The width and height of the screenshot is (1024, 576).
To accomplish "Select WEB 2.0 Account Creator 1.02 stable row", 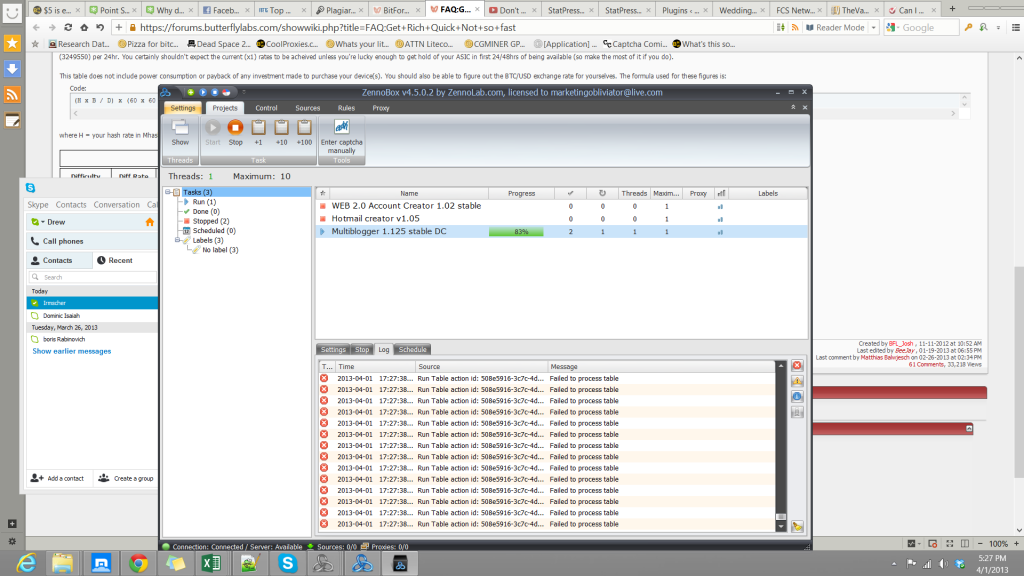I will 562,206.
